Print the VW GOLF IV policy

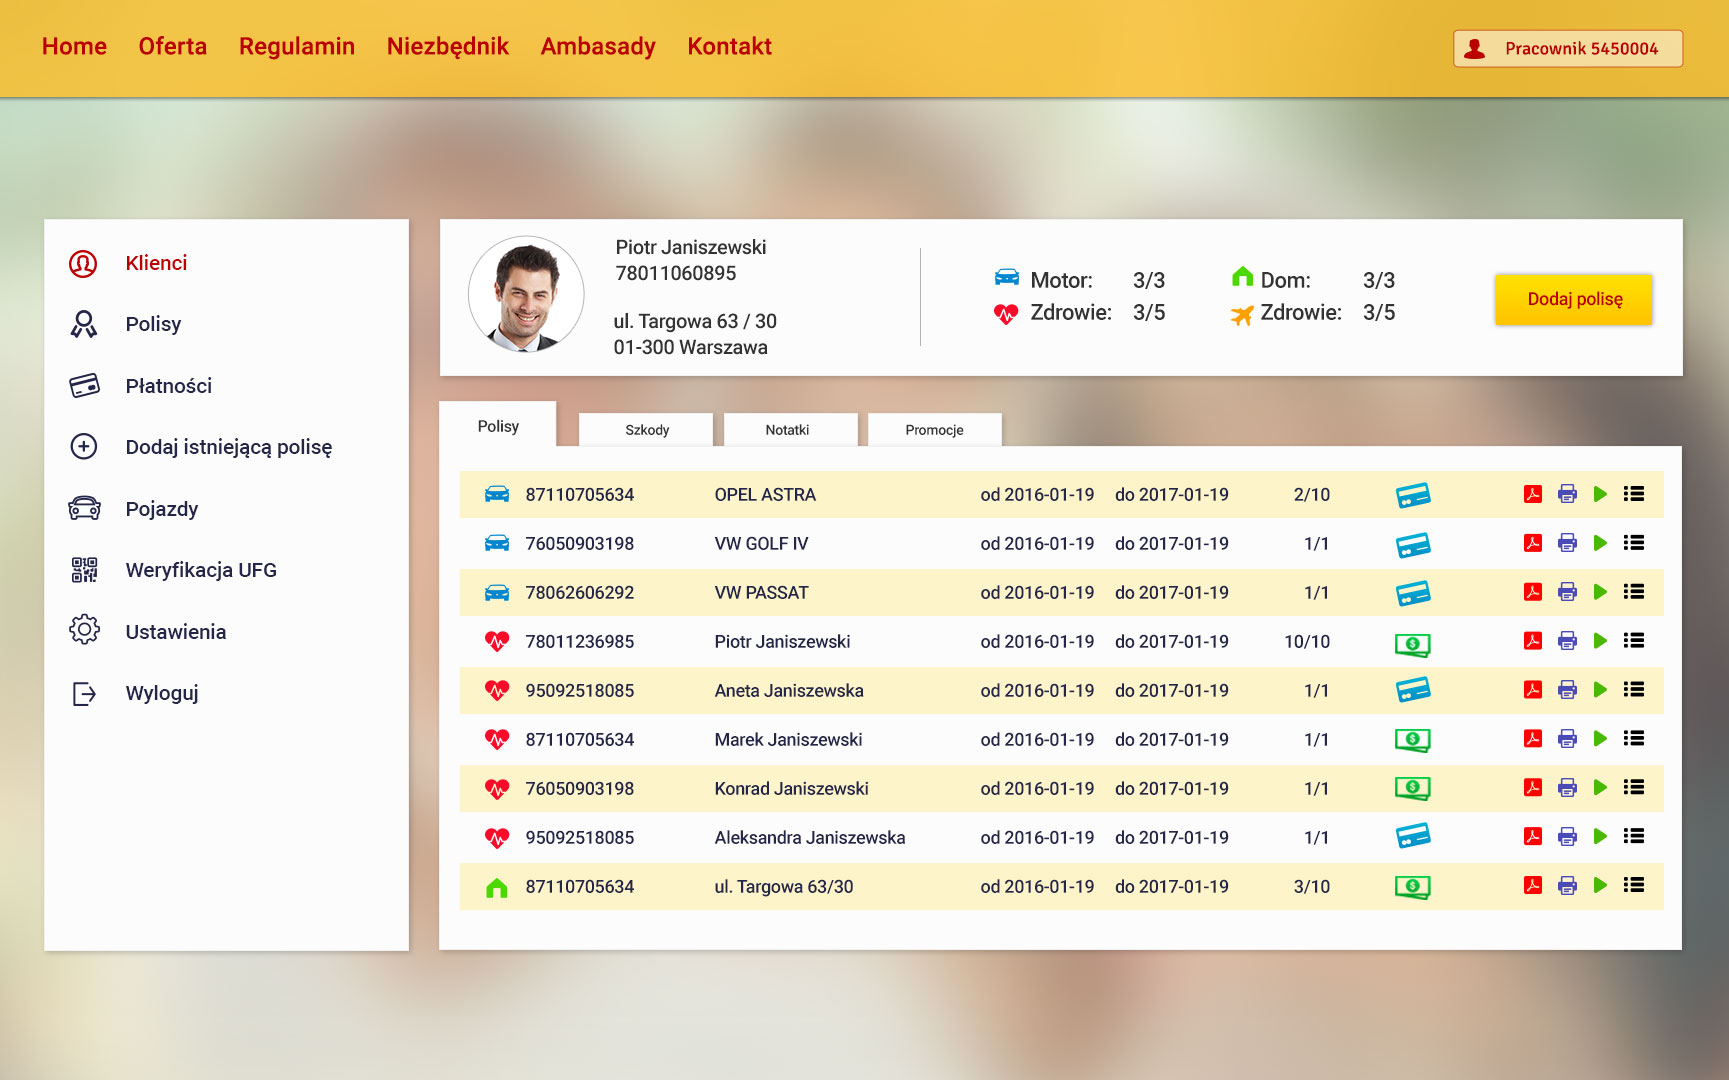1565,543
